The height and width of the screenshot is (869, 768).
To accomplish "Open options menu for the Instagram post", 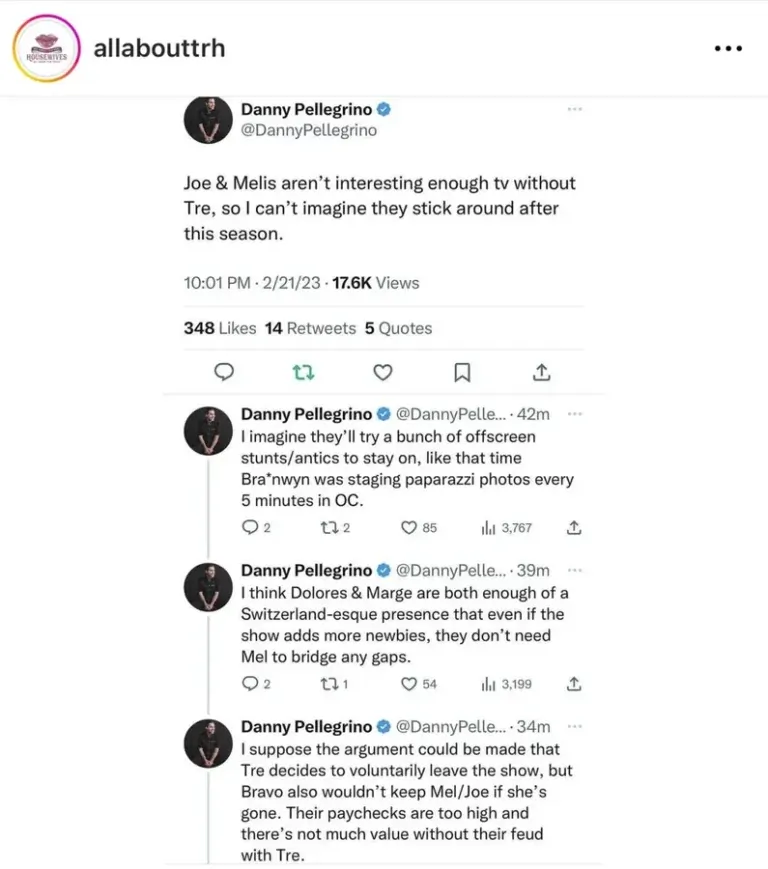I will pyautogui.click(x=729, y=47).
